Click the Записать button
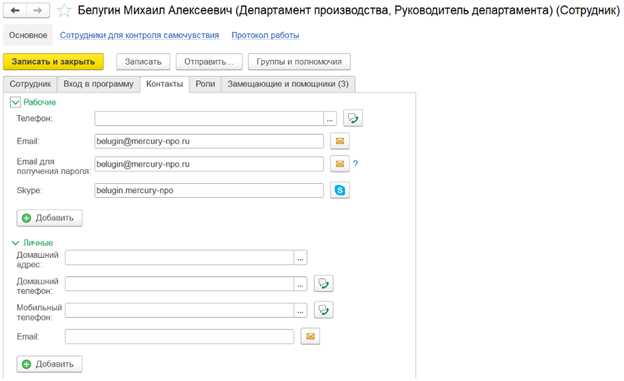 coord(143,62)
